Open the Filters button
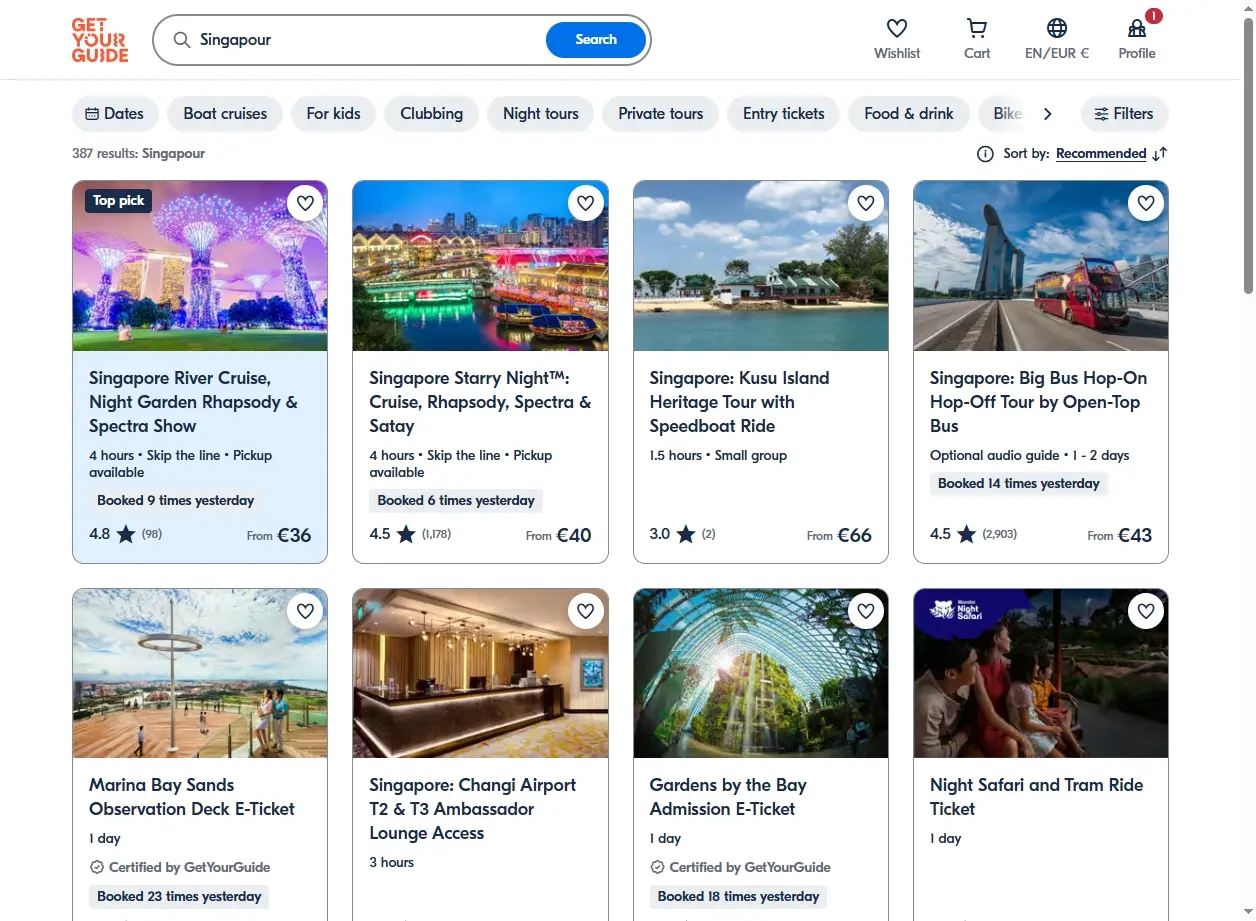Image resolution: width=1256 pixels, height=921 pixels. [1124, 114]
